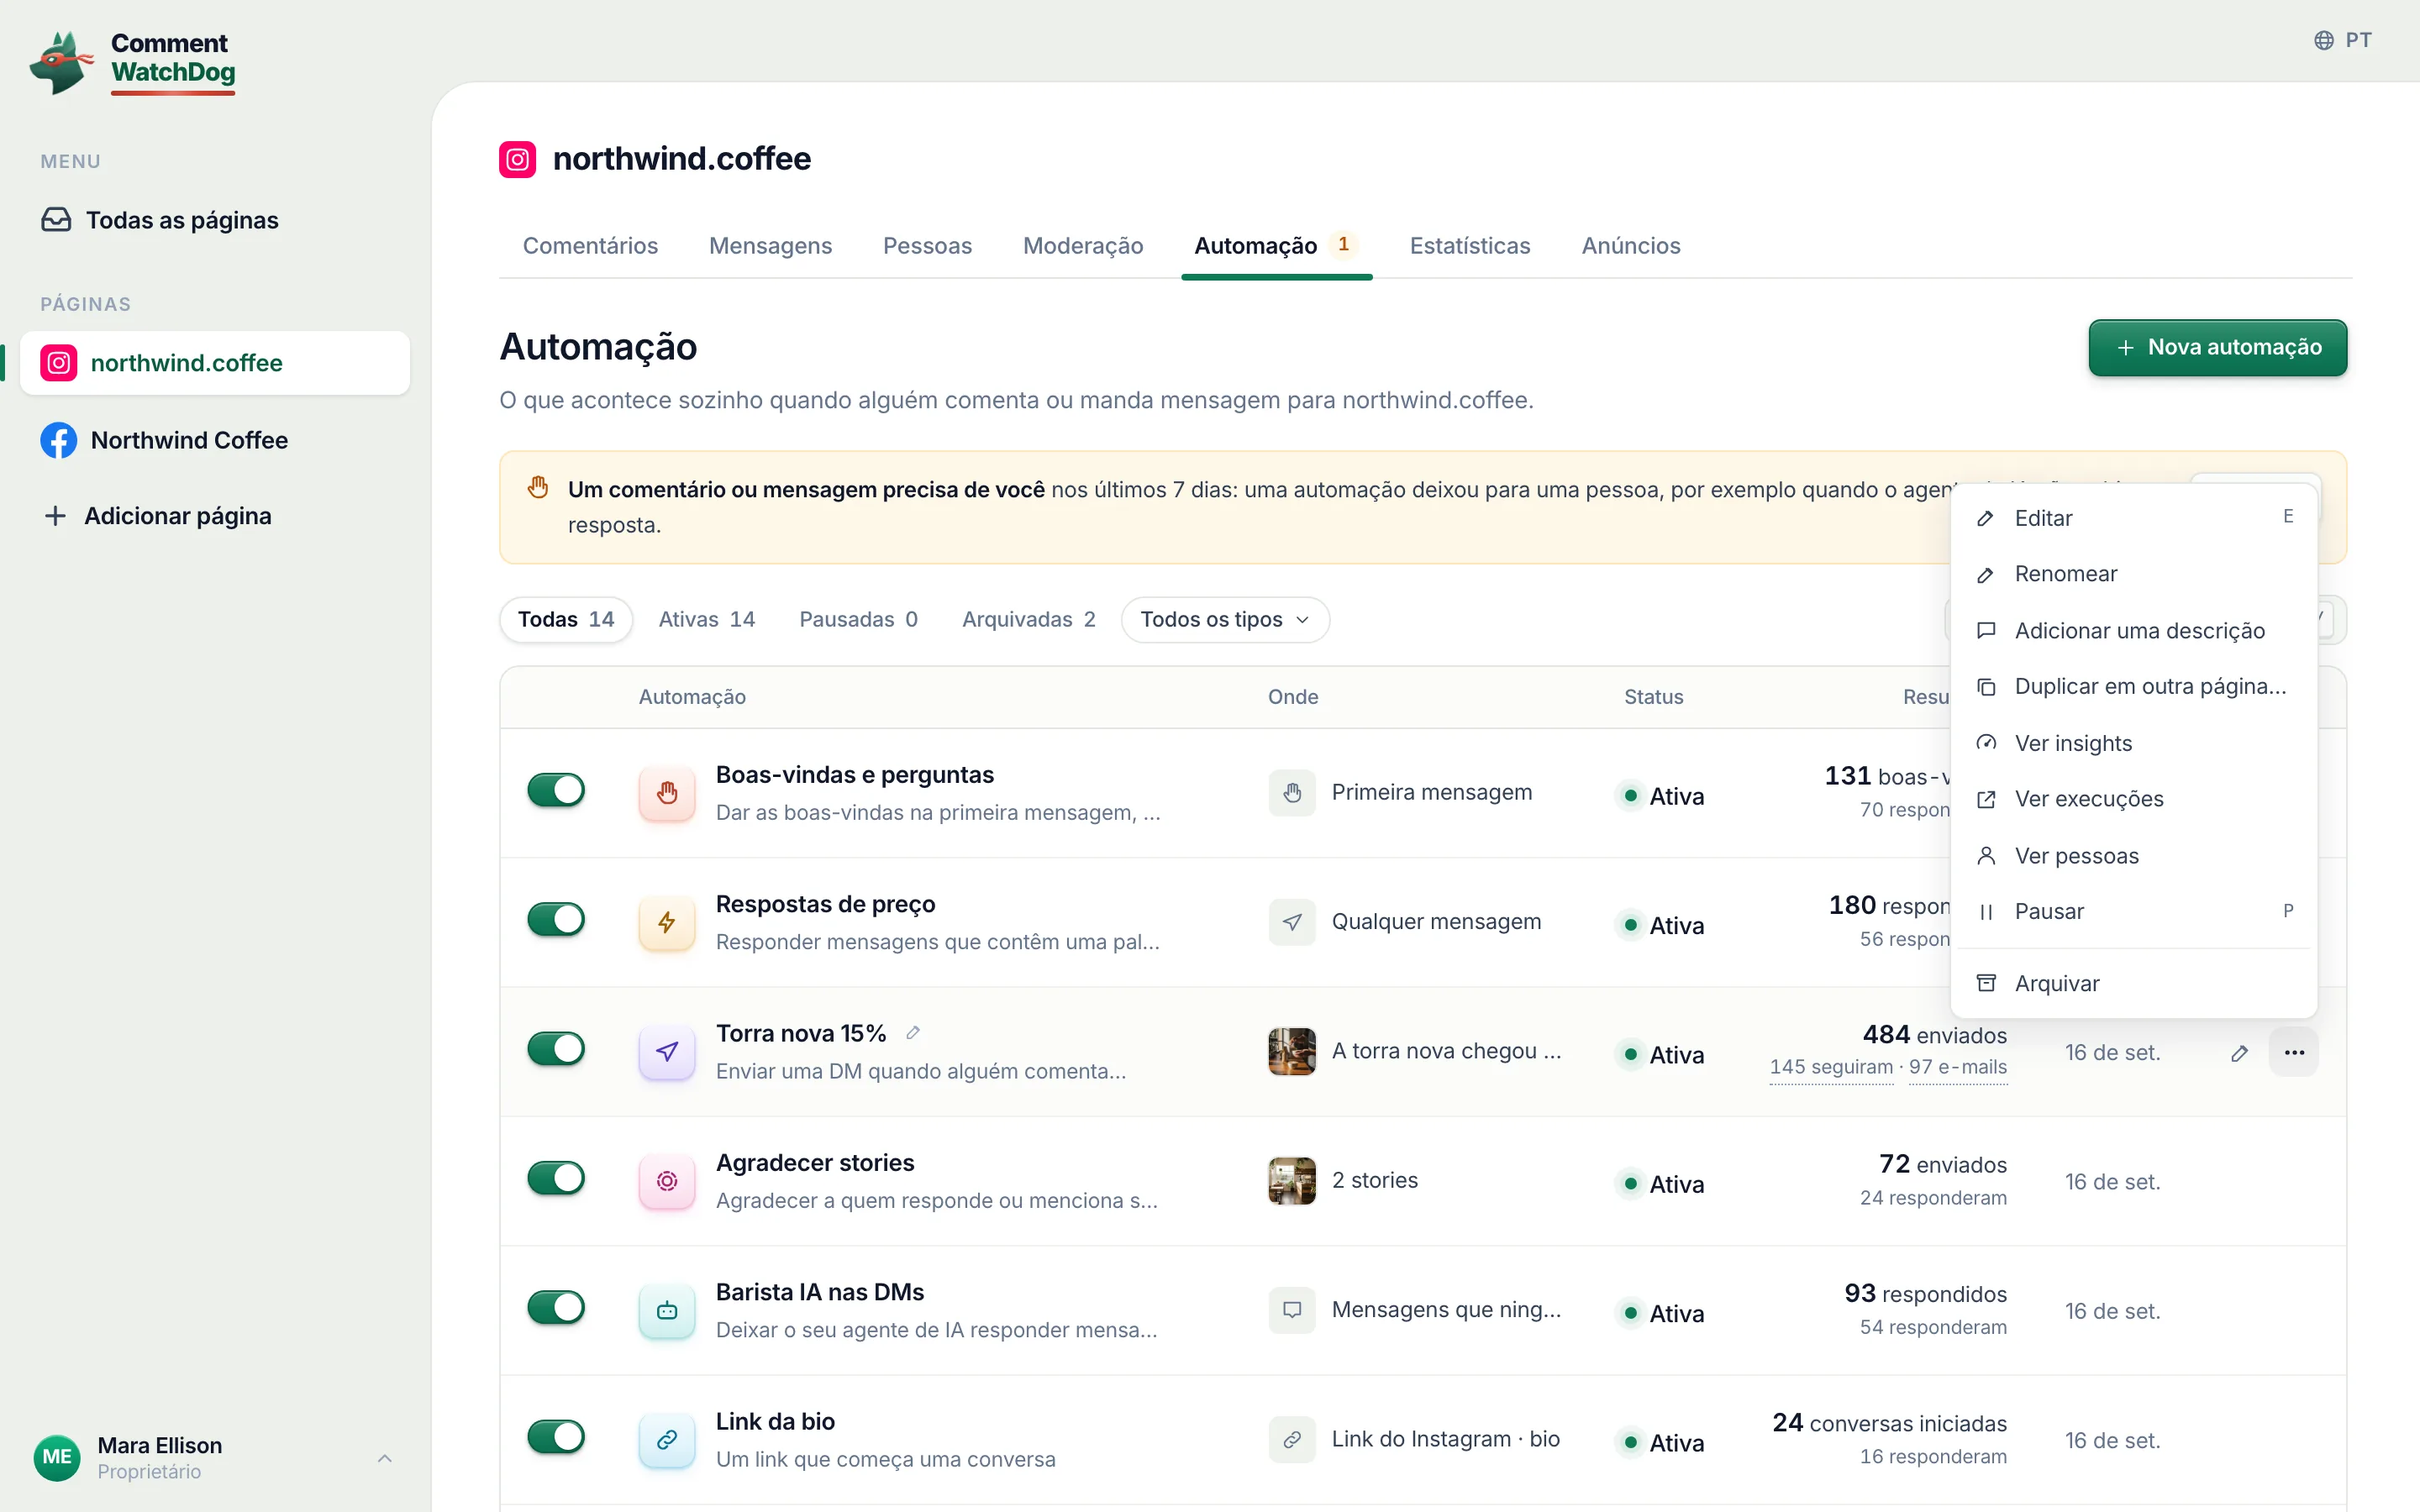Click the hand icon in the warning banner
Image resolution: width=2420 pixels, height=1512 pixels.
pyautogui.click(x=538, y=488)
